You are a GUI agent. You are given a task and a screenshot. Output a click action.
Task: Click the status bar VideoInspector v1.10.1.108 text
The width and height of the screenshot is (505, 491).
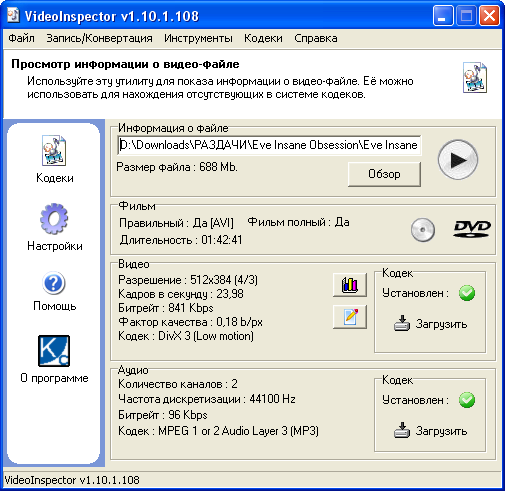(x=72, y=480)
